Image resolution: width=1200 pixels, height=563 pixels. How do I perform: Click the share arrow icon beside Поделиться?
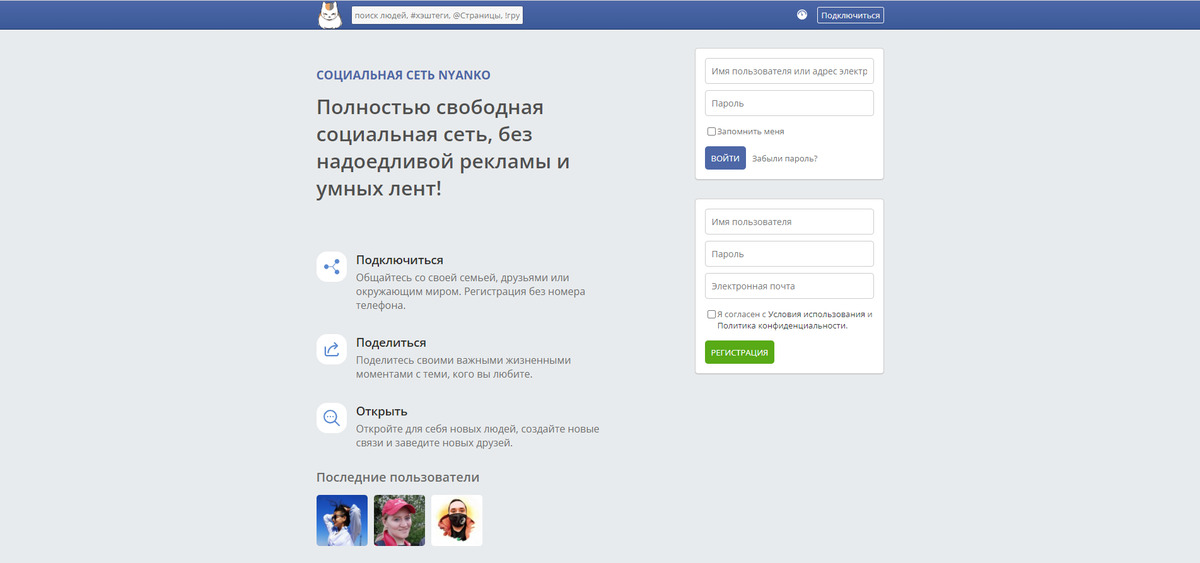pos(331,348)
